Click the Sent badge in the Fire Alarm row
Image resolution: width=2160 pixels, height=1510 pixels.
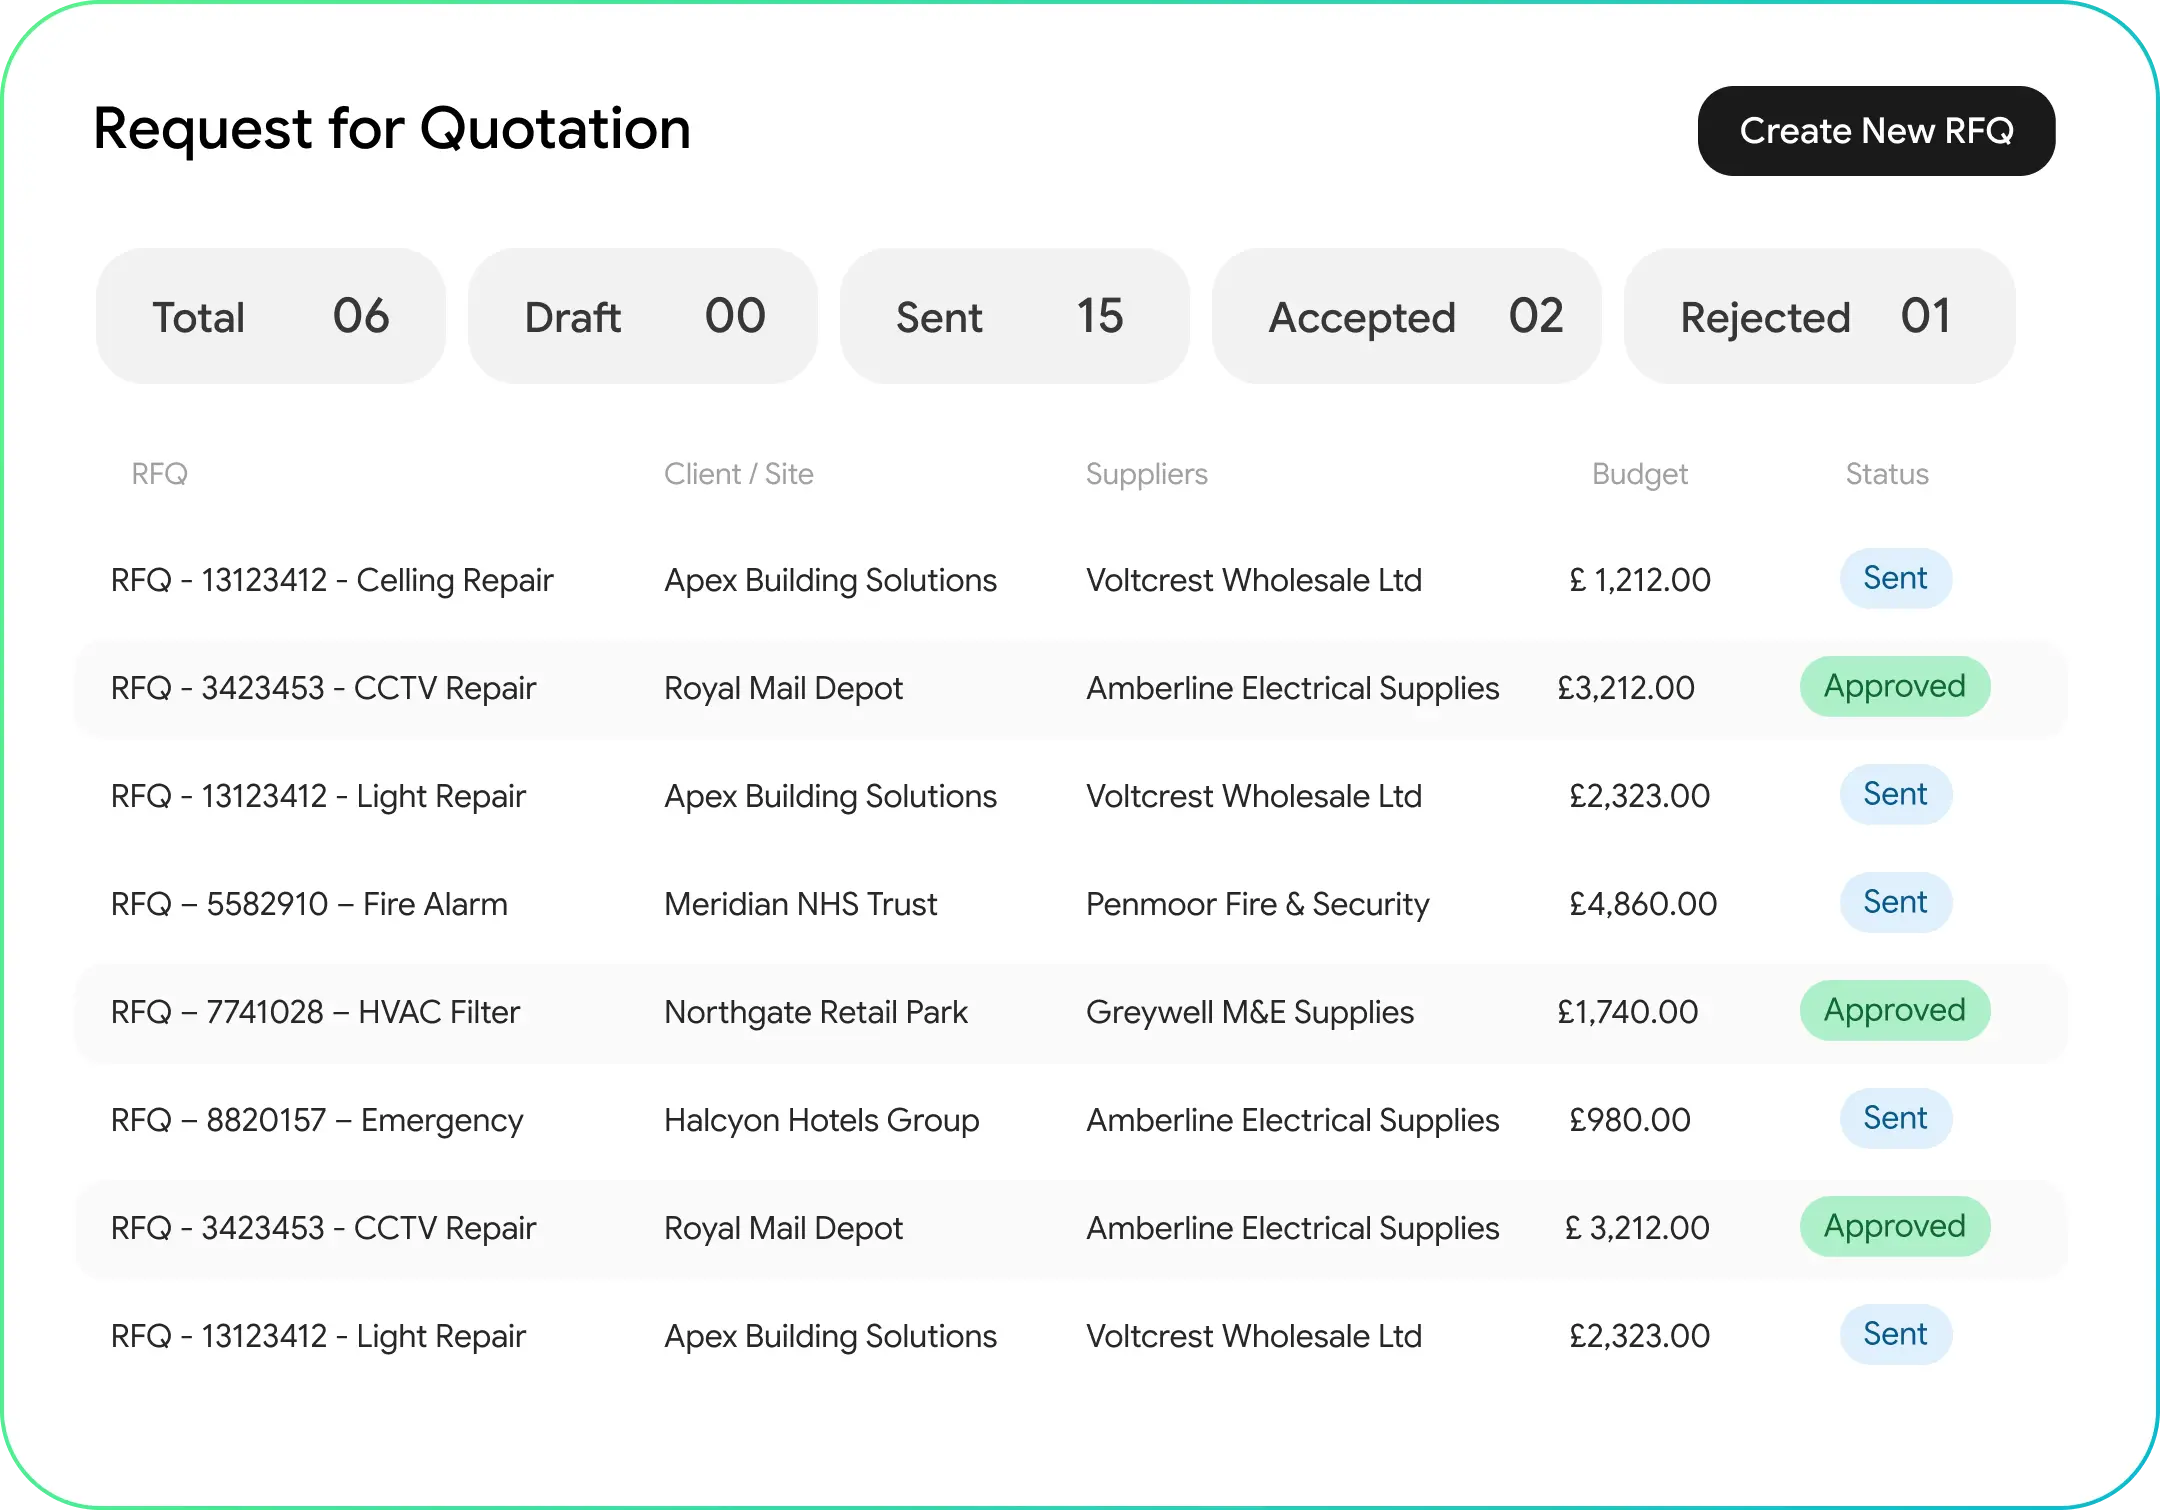coord(1896,902)
